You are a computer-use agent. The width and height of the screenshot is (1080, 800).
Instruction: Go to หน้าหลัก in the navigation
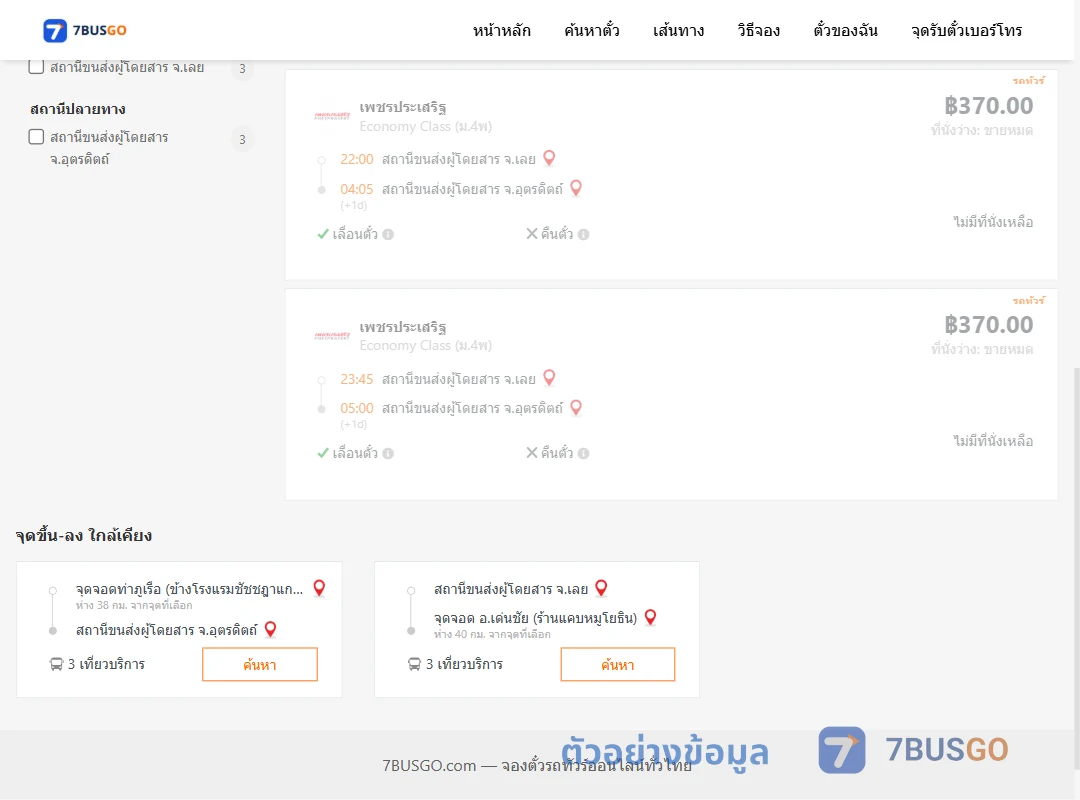[501, 31]
